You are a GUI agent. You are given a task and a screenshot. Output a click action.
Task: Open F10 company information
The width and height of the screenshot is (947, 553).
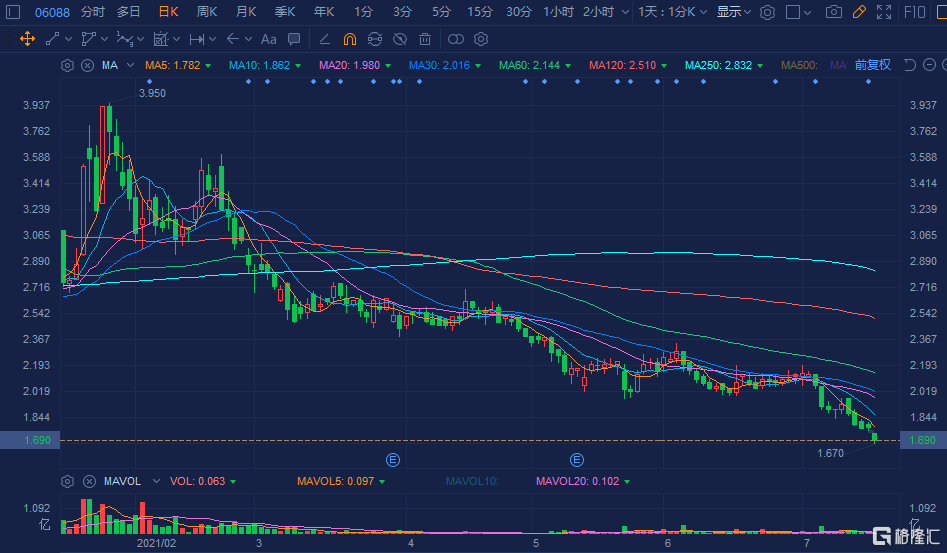[x=914, y=12]
